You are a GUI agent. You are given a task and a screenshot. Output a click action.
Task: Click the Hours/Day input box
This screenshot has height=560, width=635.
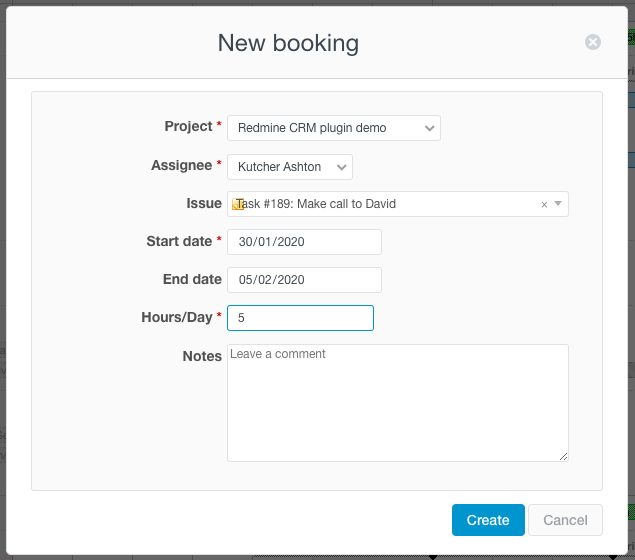click(x=300, y=318)
